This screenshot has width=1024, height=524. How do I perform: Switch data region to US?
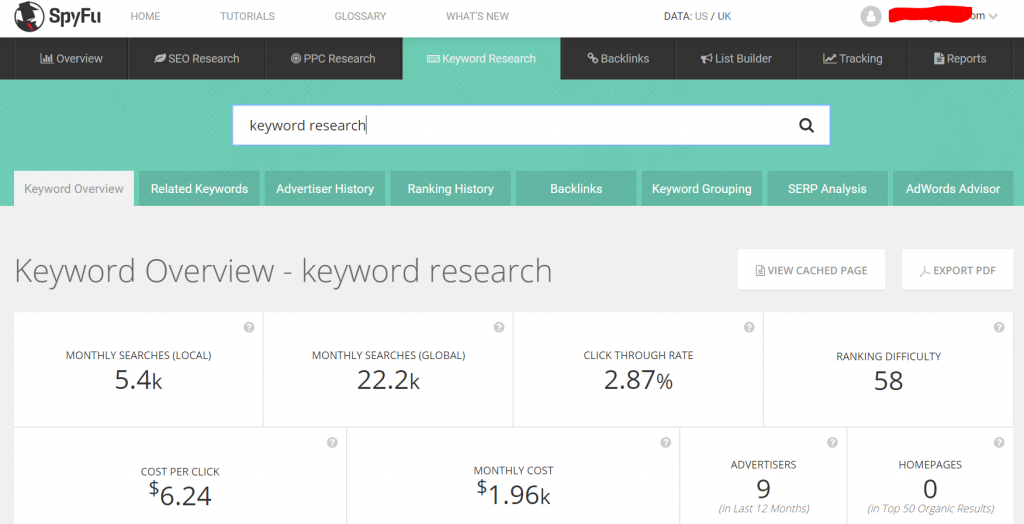(x=701, y=17)
